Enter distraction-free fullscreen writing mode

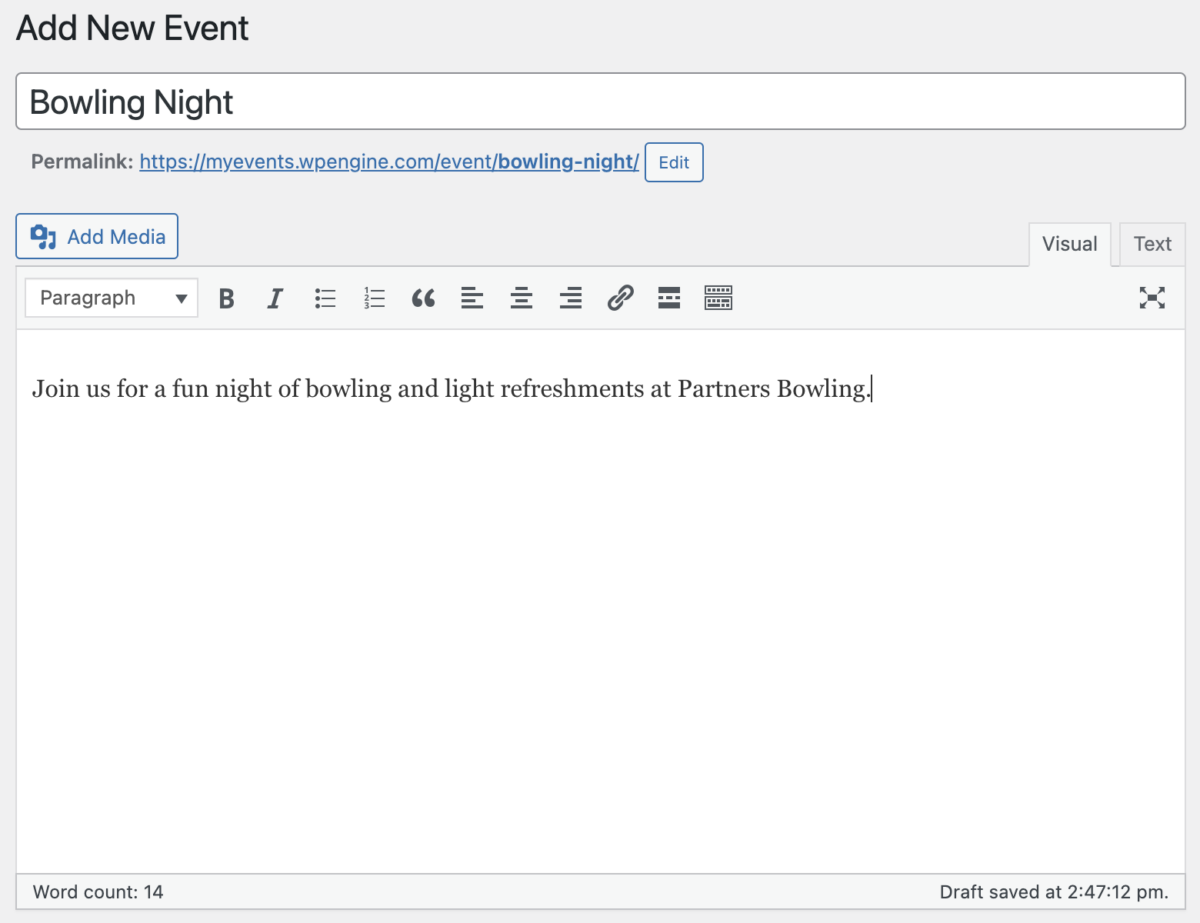tap(1152, 298)
